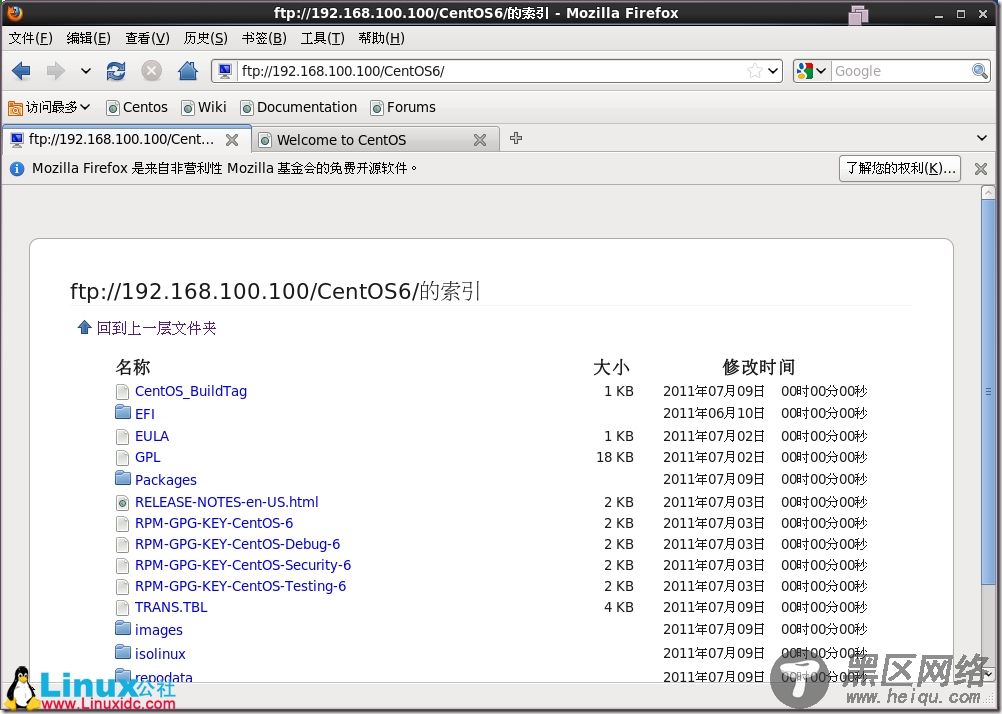Screen dimensions: 1002x714
Task: Stop loading the page
Action: [151, 71]
